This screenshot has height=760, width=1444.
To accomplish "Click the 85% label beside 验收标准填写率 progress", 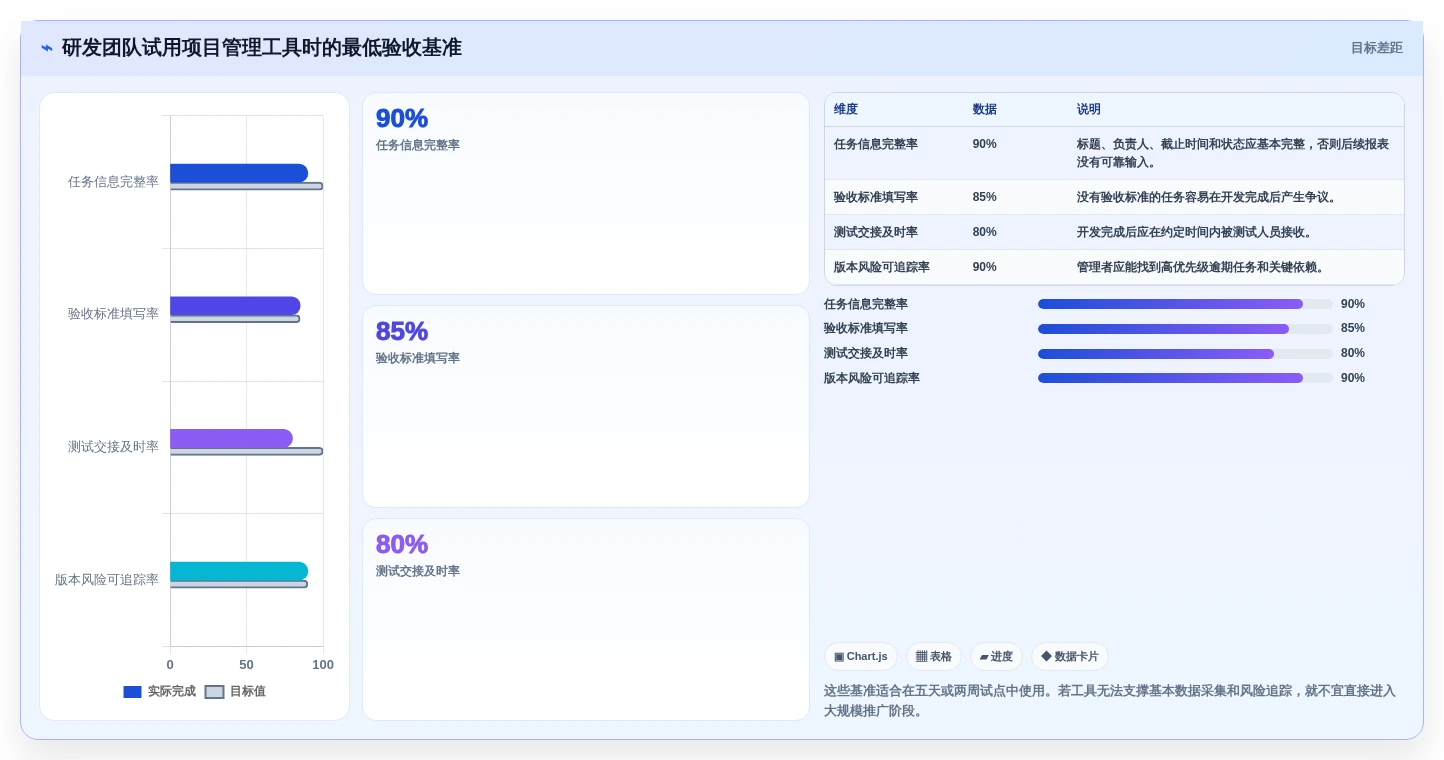I will click(1353, 328).
